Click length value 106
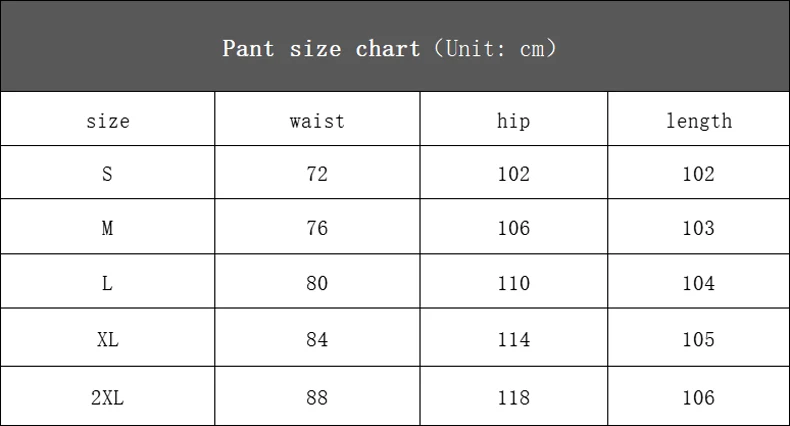Viewport: 790px width, 426px height. click(699, 398)
